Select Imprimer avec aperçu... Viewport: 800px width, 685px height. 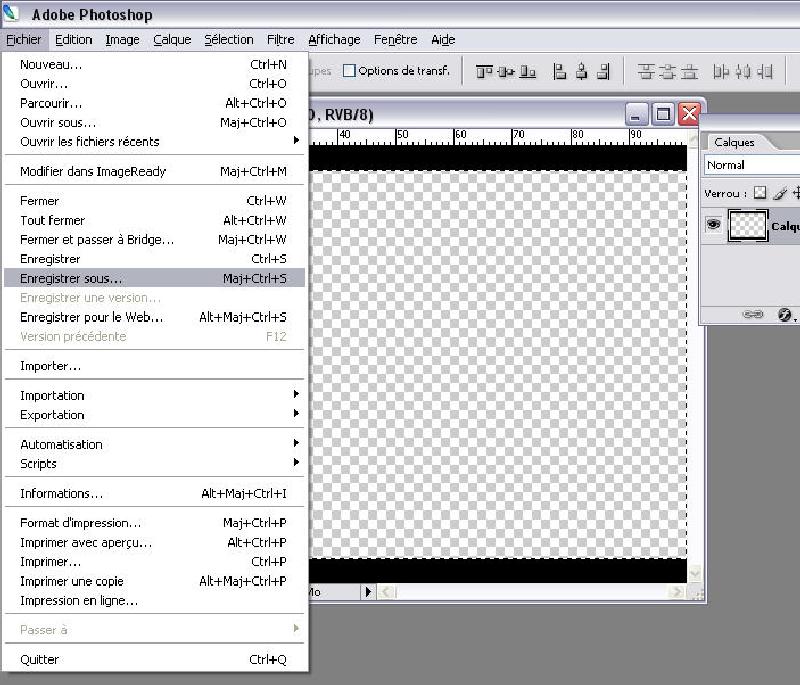(154, 542)
